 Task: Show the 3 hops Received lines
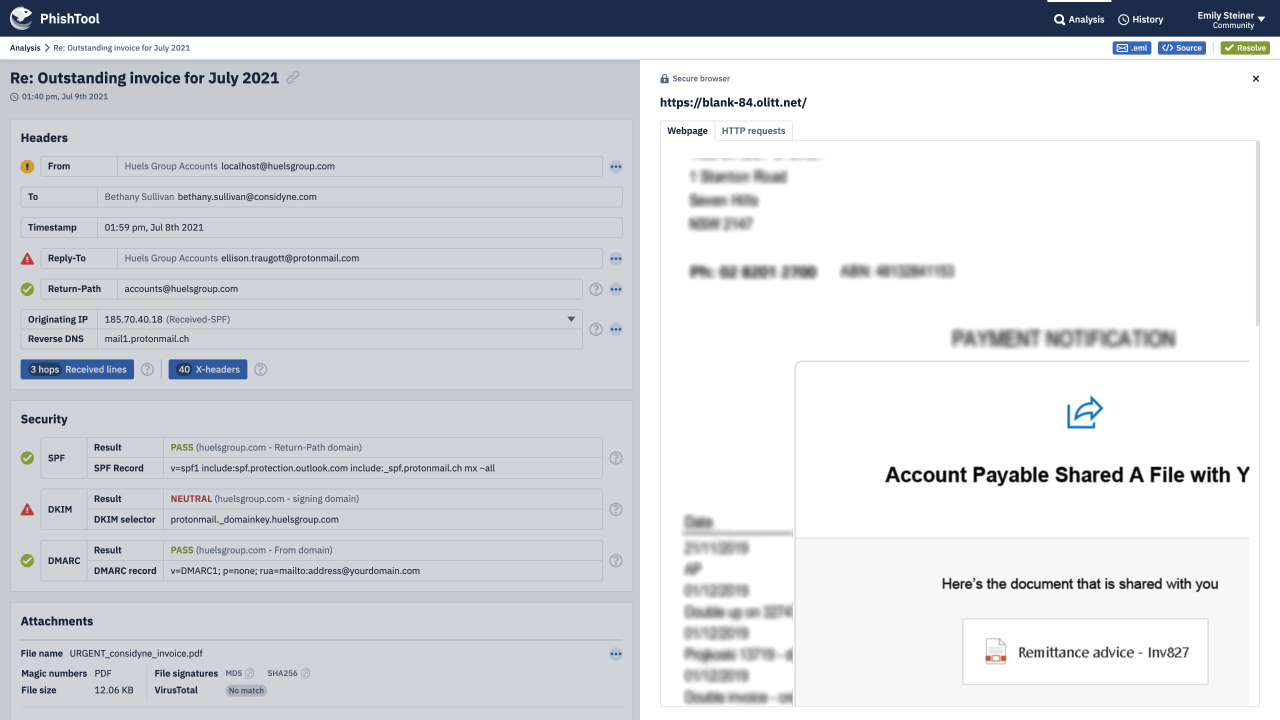click(77, 369)
